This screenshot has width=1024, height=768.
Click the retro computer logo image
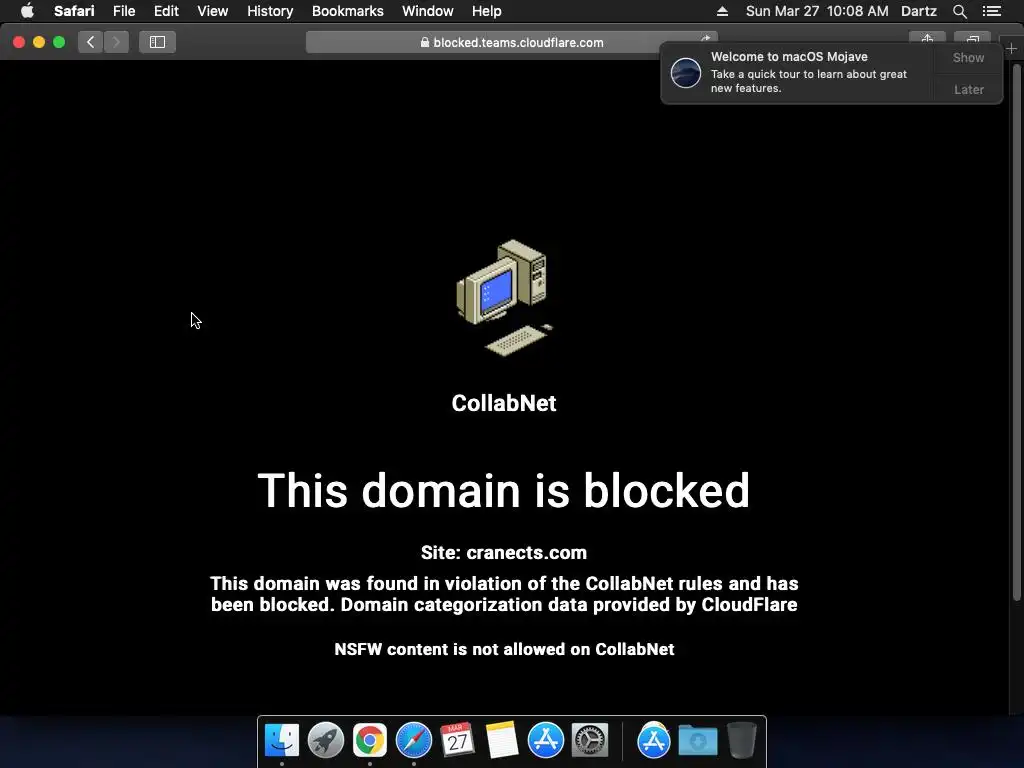click(504, 298)
